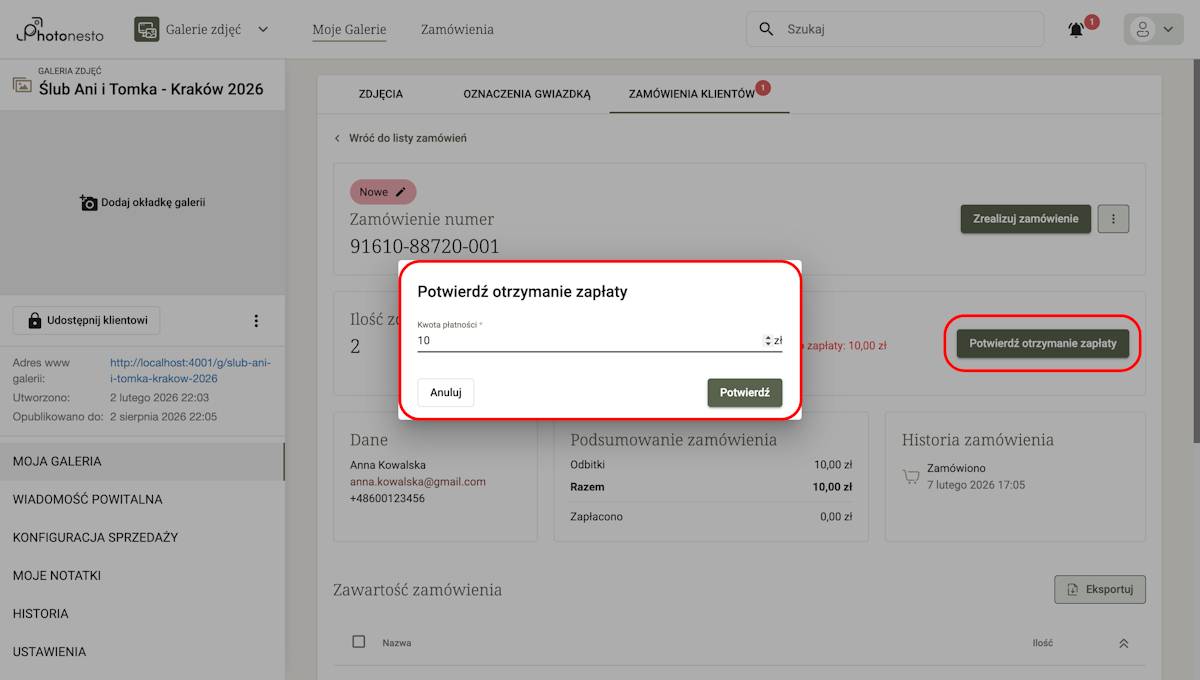This screenshot has height=680, width=1200.
Task: Click the Dodaj okładkę galerii camera icon
Action: click(x=89, y=203)
